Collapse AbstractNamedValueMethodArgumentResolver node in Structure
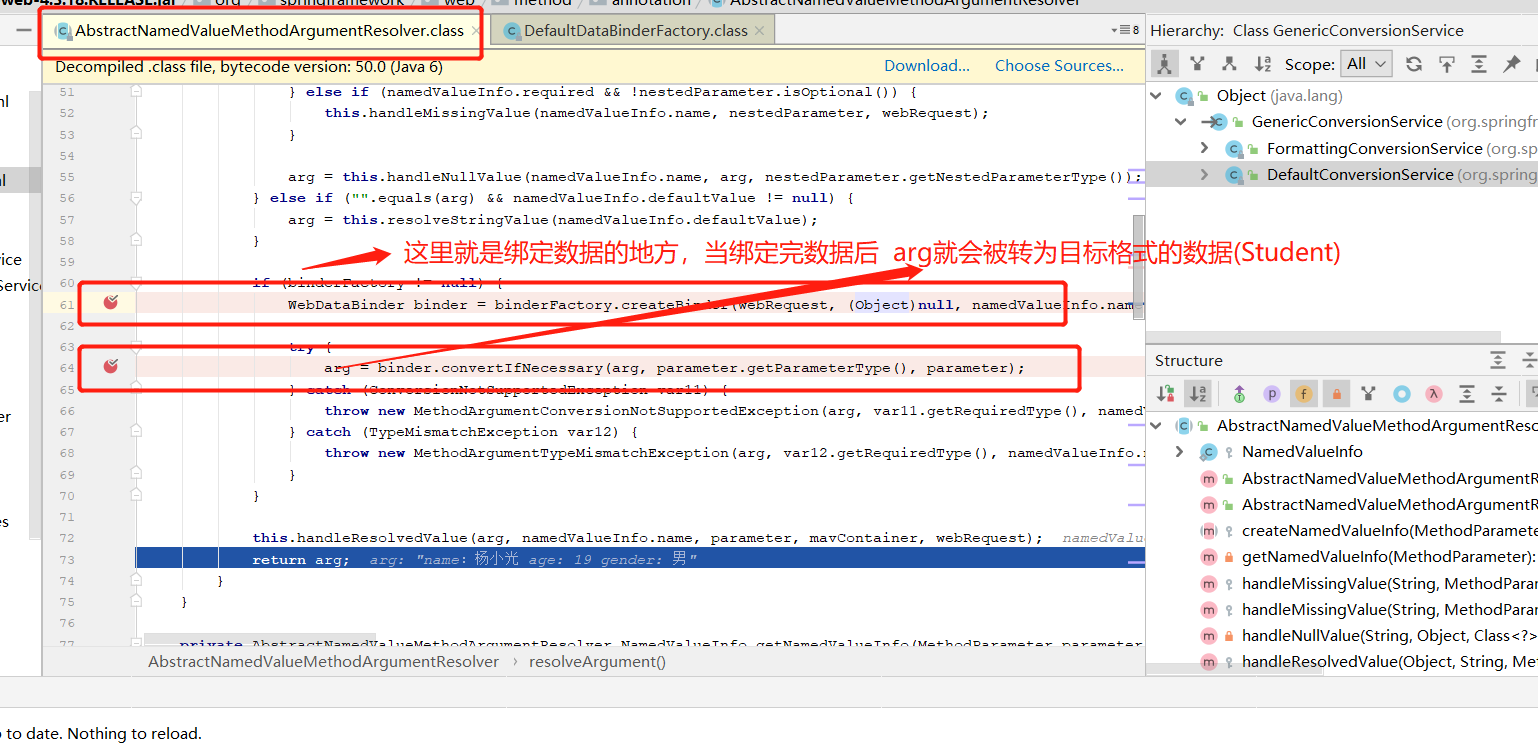 point(1157,426)
